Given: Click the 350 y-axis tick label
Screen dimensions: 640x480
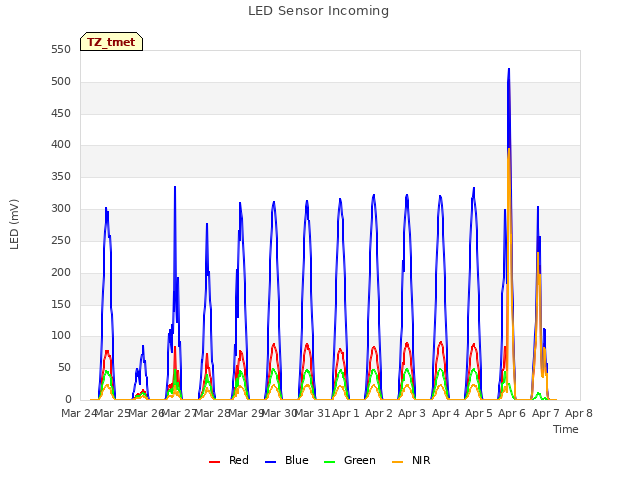Looking at the screenshot, I should 61,177.
